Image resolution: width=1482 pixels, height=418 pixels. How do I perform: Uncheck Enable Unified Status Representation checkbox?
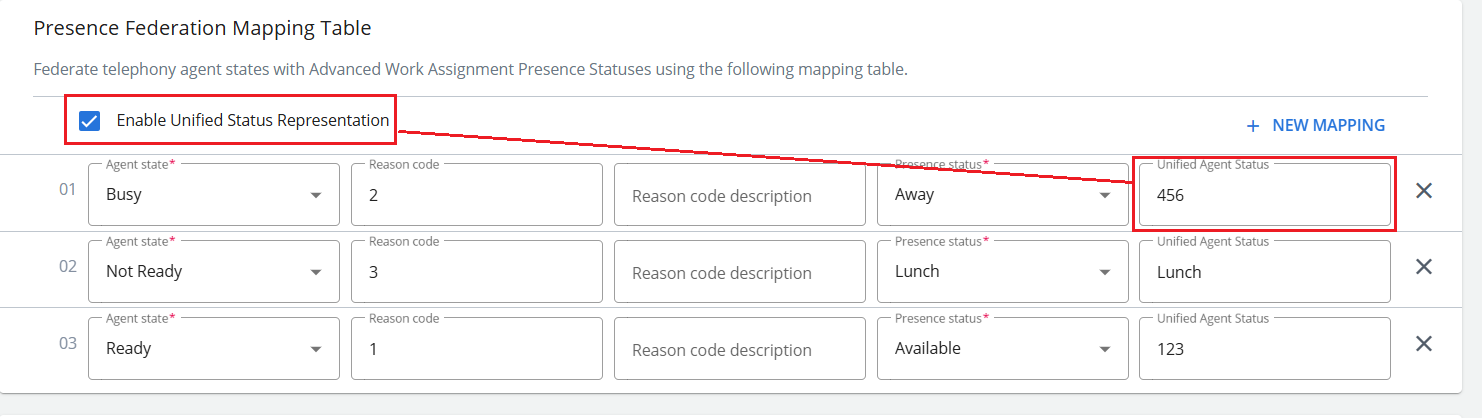click(x=90, y=121)
